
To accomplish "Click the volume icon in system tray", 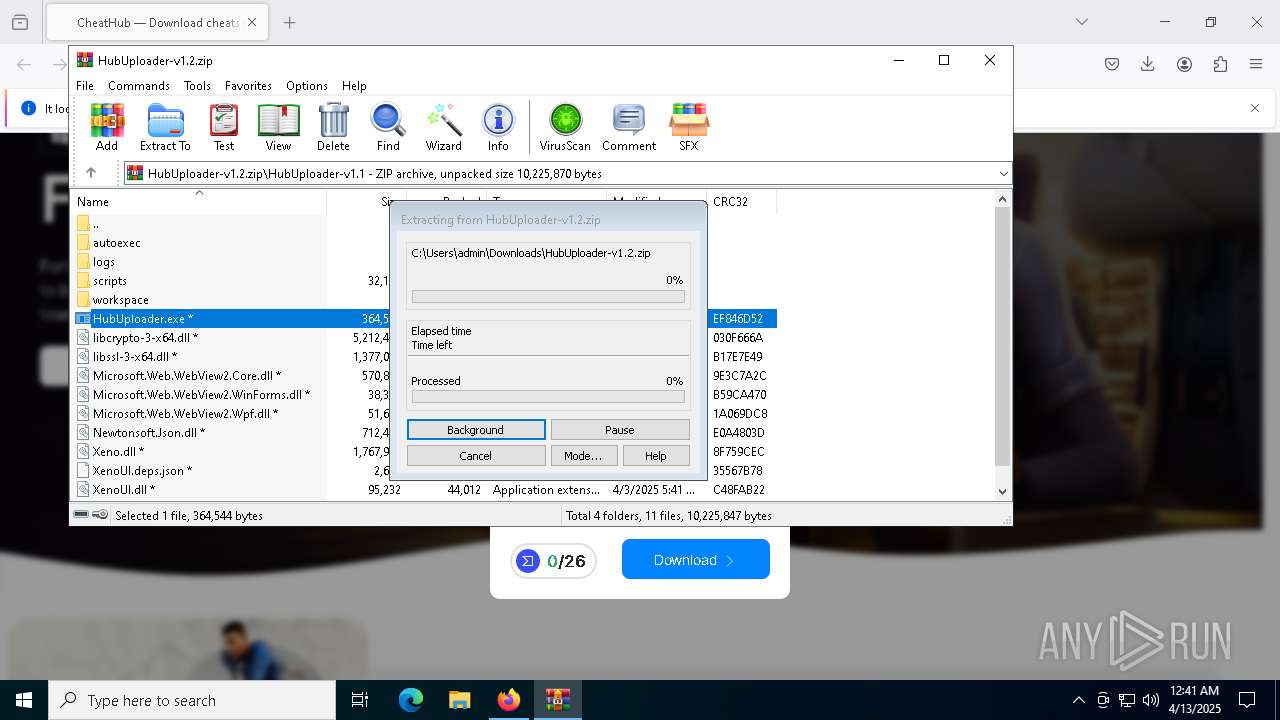I will click(1151, 700).
